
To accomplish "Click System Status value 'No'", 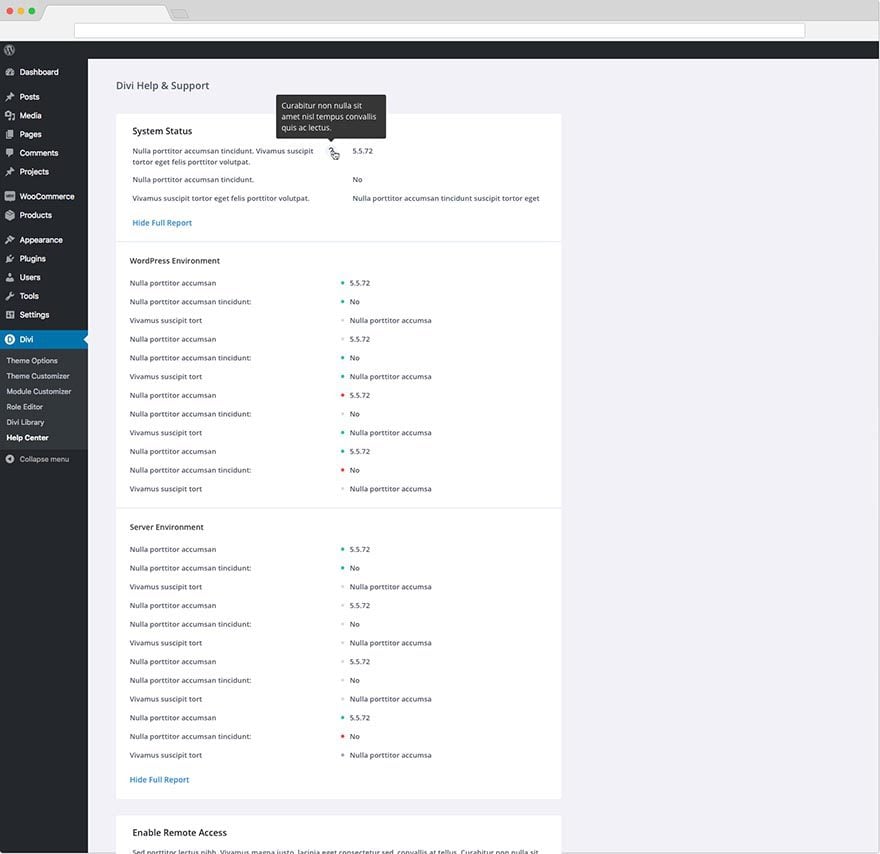I will (x=358, y=180).
